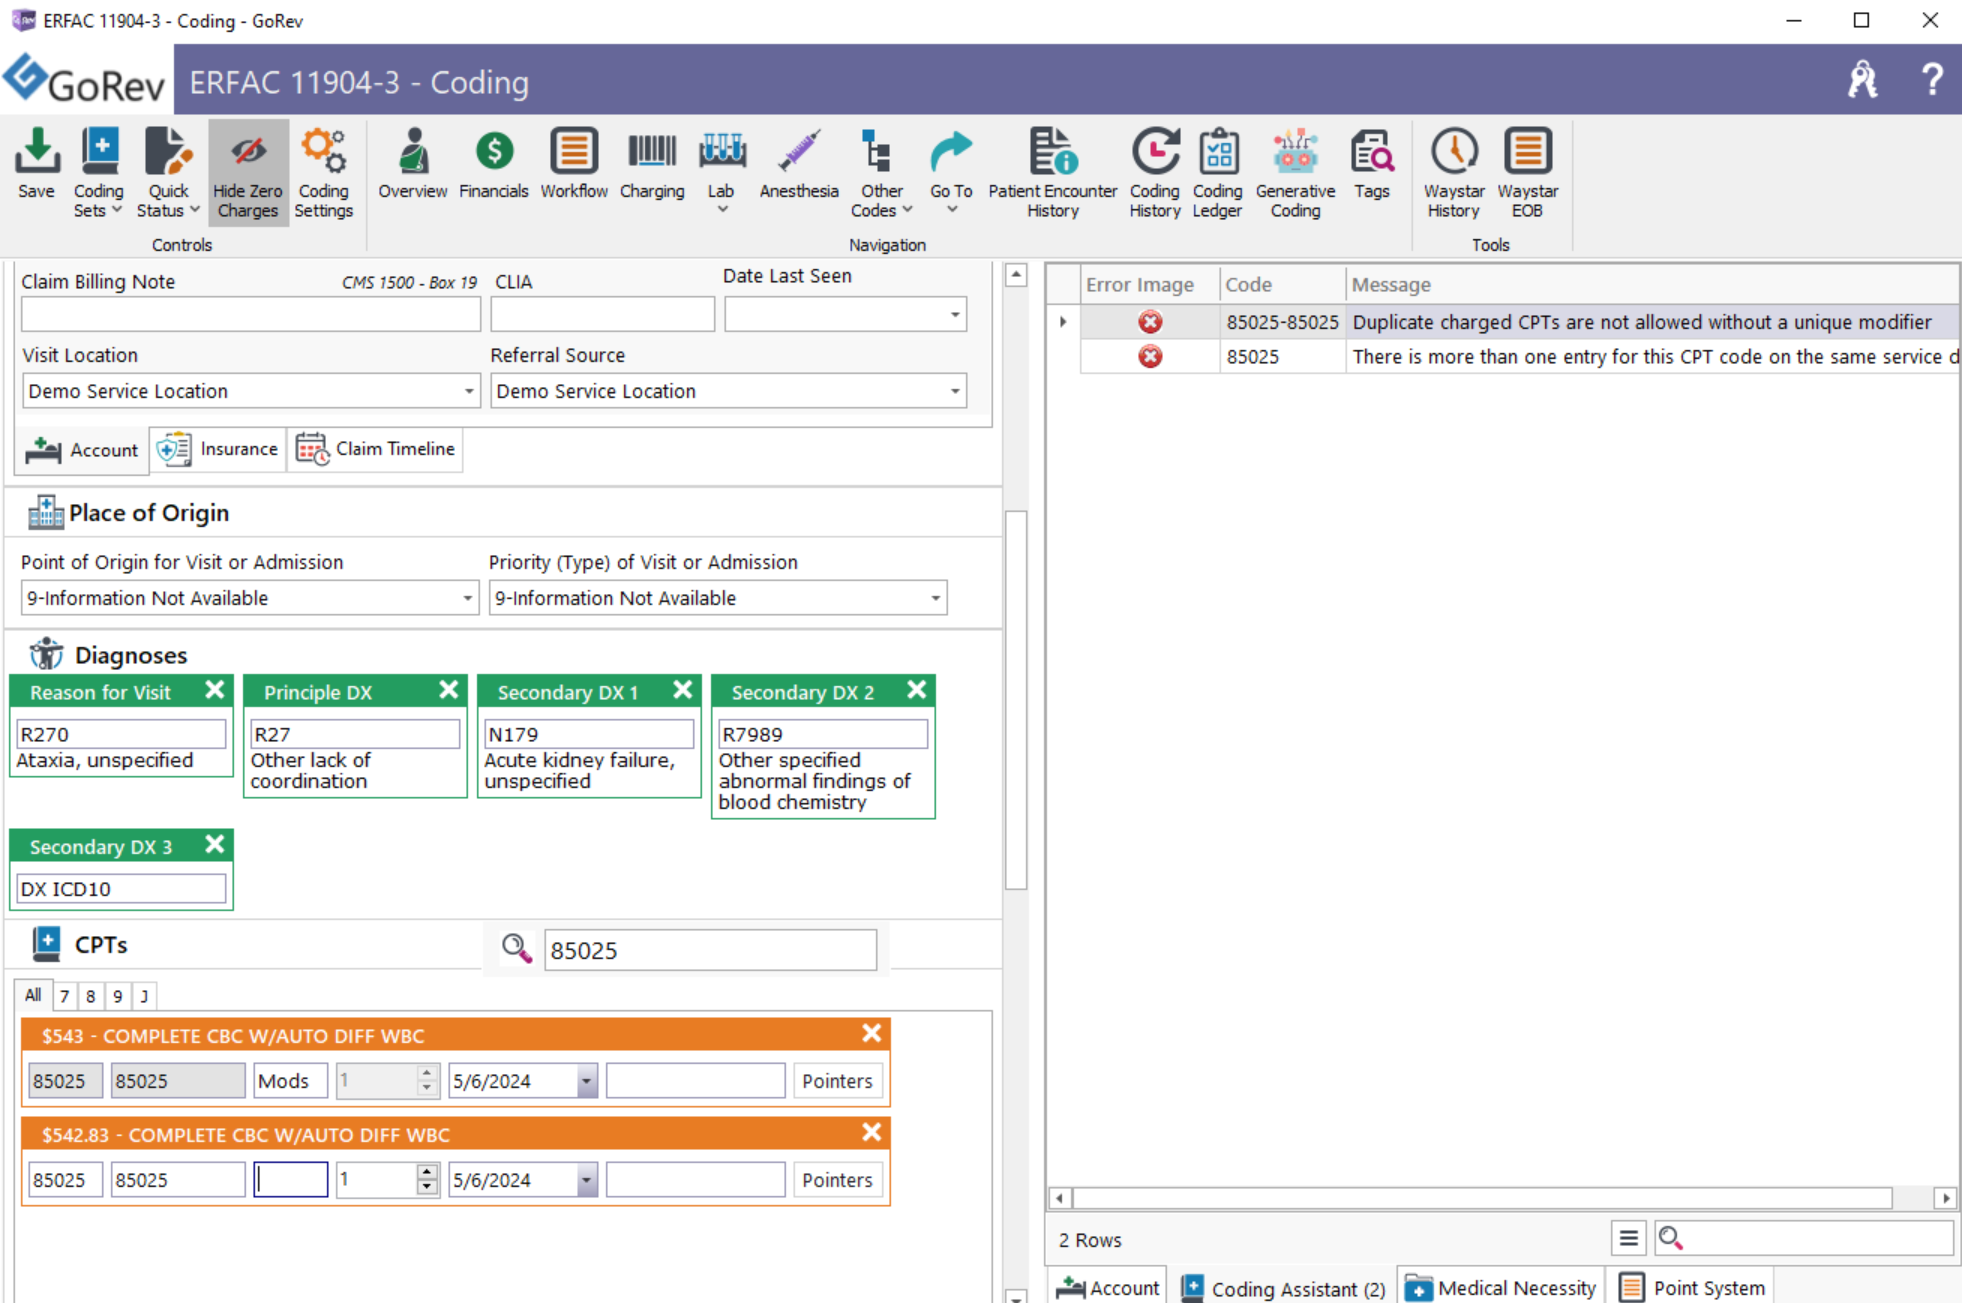Open date dropdown on $543 charge

pyautogui.click(x=586, y=1081)
